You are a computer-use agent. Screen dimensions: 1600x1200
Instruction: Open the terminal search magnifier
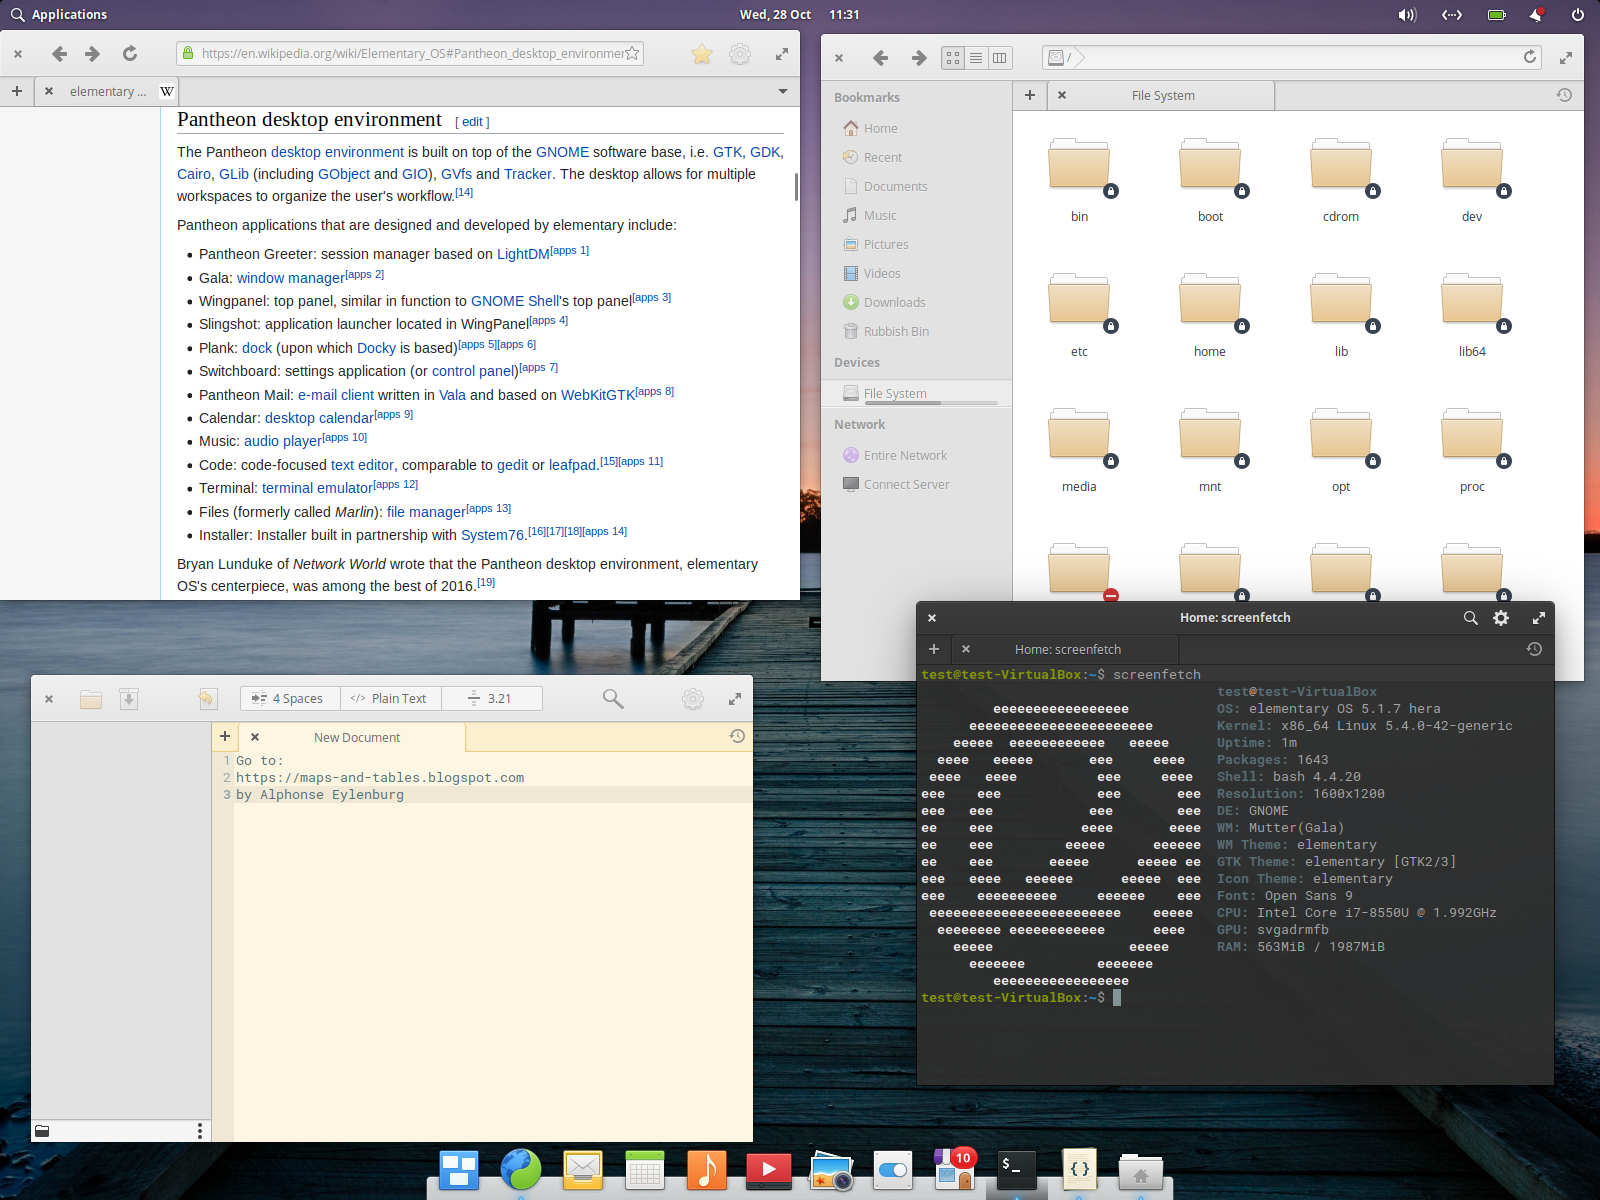coord(1470,618)
